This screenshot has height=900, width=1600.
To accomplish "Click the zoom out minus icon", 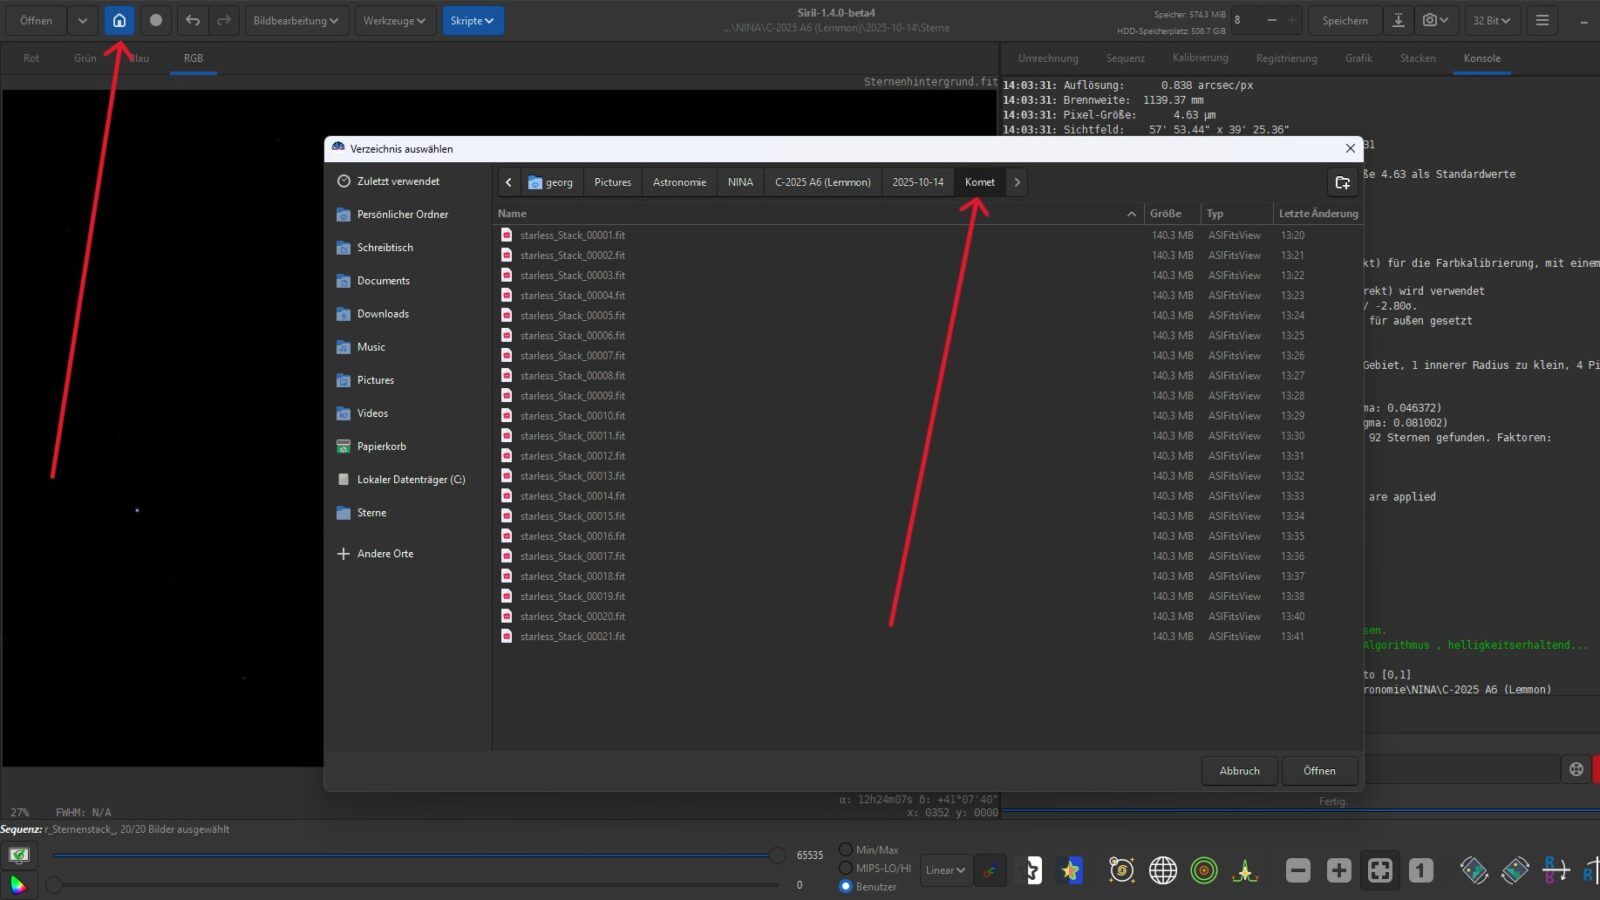I will click(1298, 870).
